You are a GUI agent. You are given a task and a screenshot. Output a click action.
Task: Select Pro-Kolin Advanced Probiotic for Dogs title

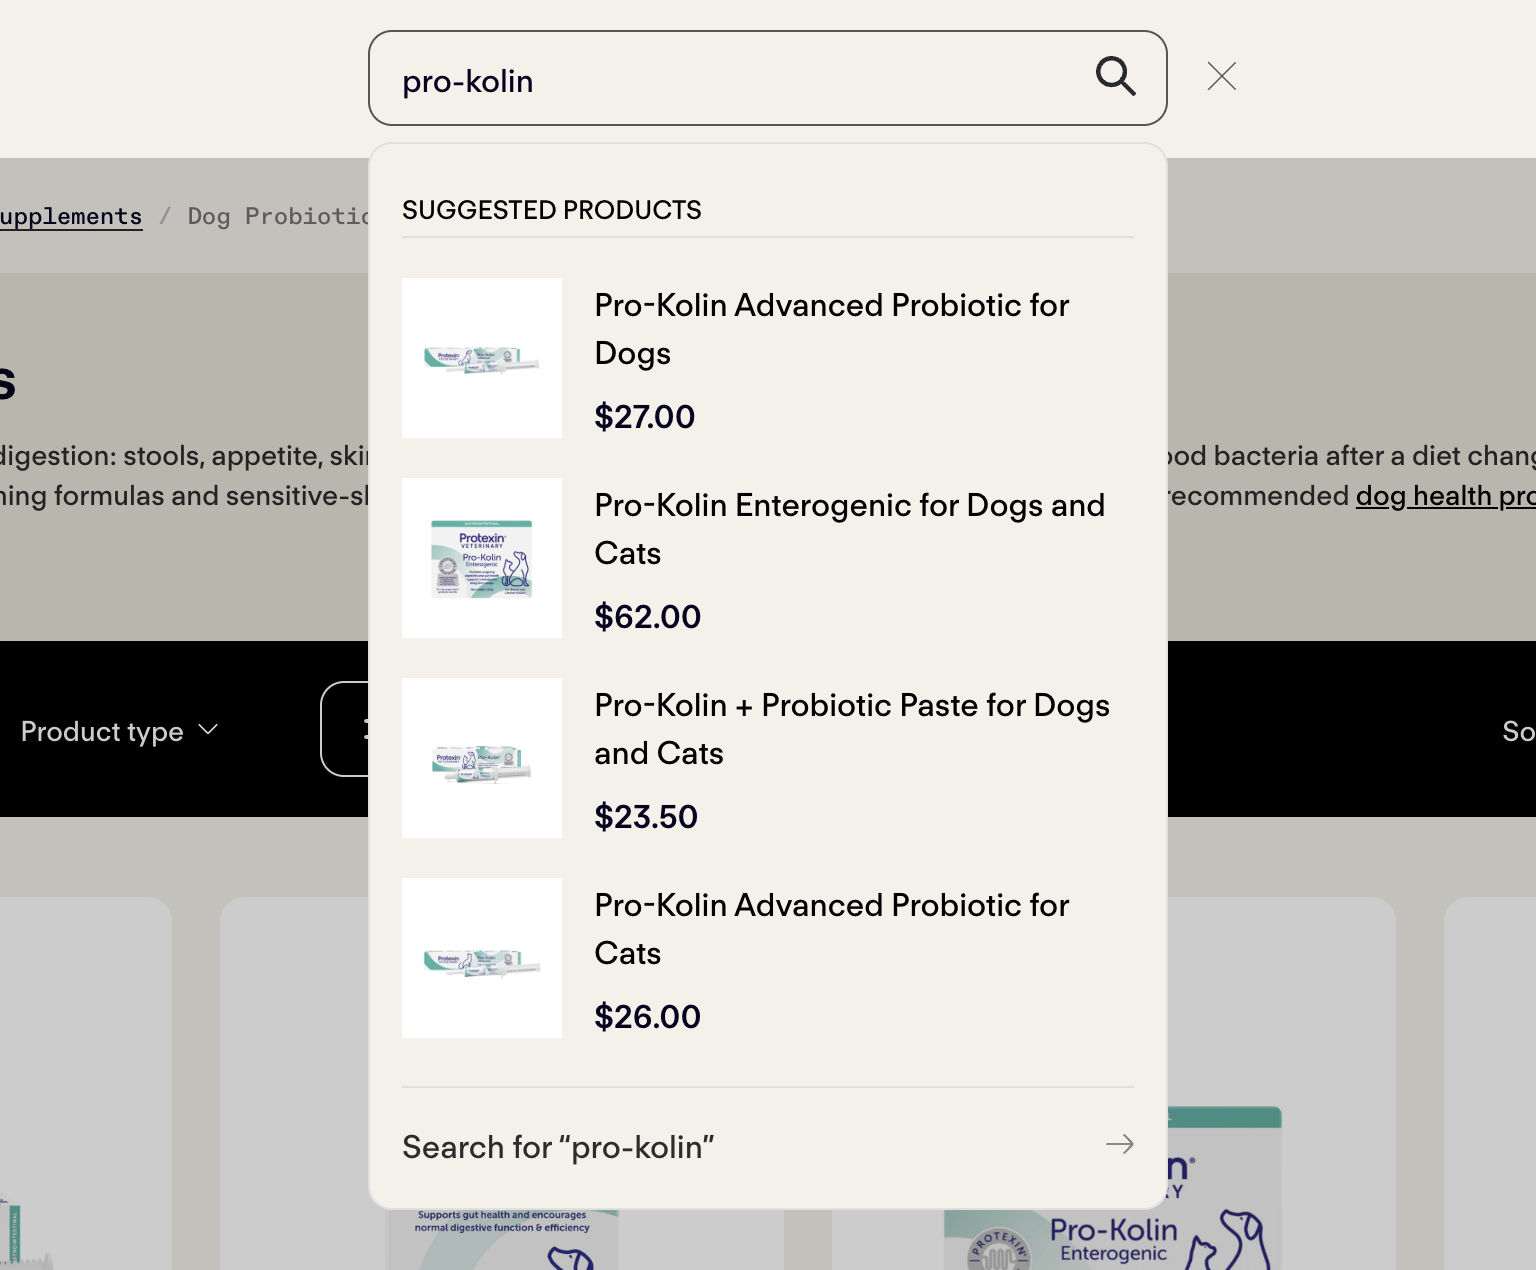pyautogui.click(x=832, y=329)
